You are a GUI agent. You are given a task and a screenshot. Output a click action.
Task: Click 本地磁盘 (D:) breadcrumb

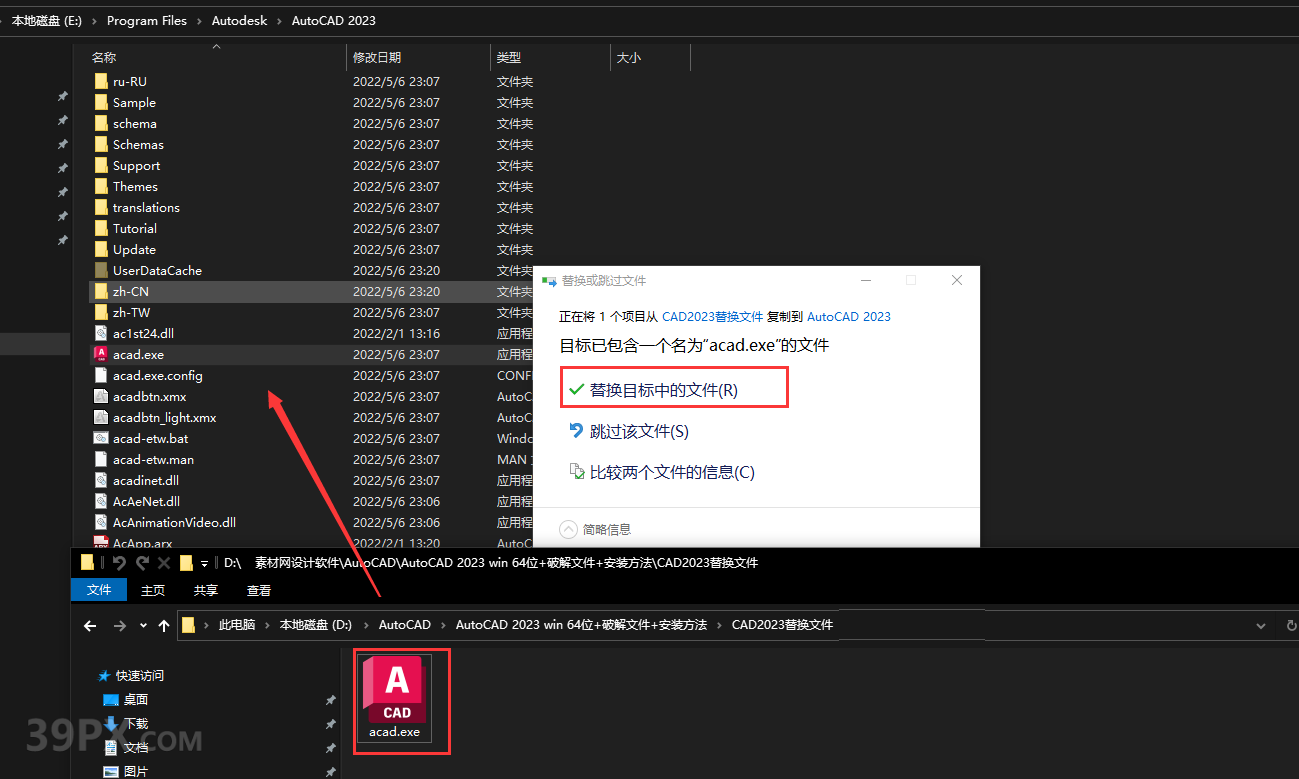316,624
